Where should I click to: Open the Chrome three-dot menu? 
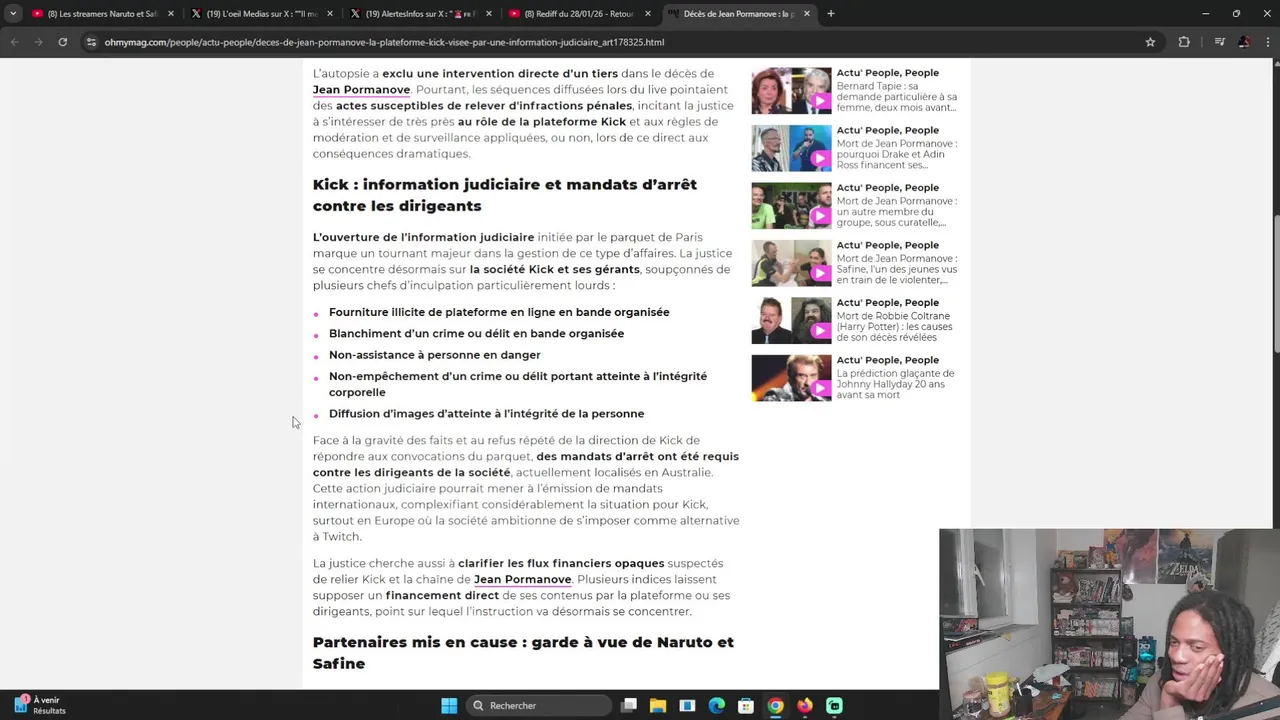[x=1267, y=42]
